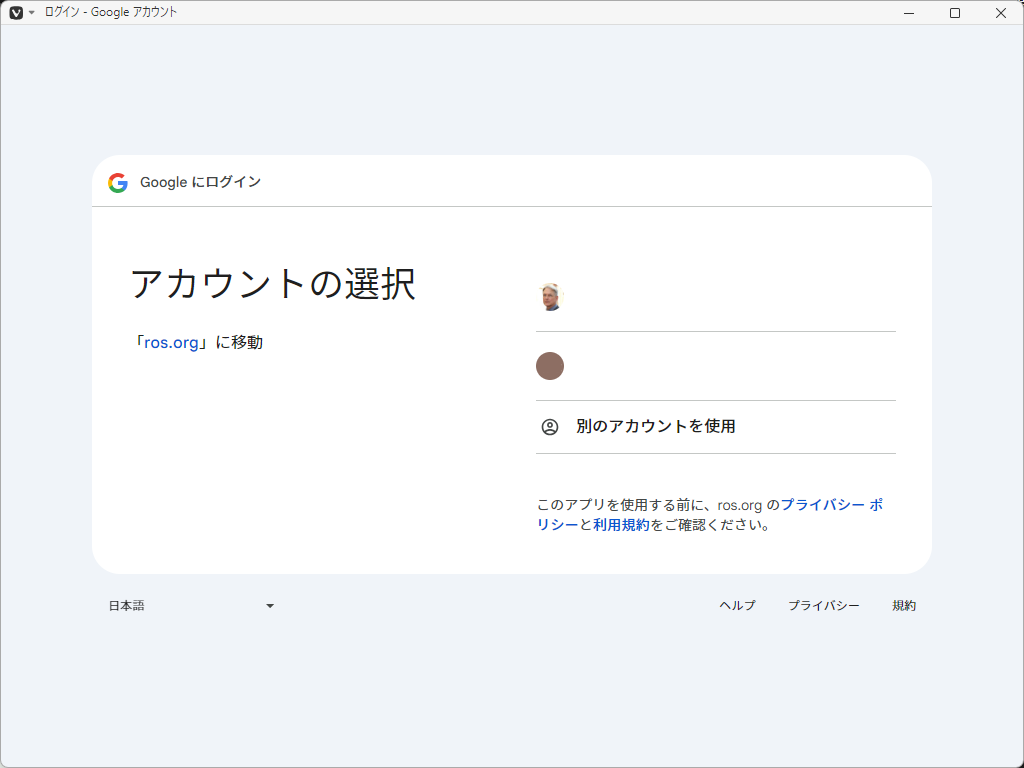
Task: Open the 規約 footer link
Action: (x=904, y=606)
